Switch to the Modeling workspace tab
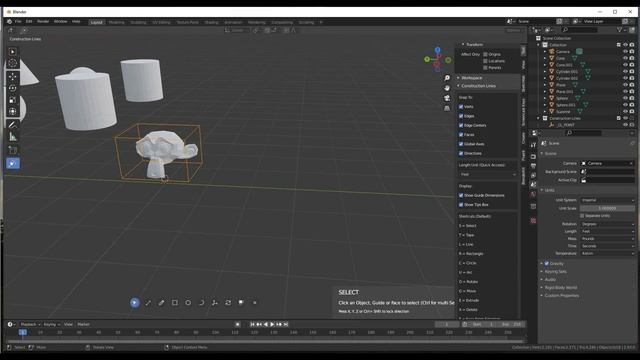Image resolution: width=640 pixels, height=360 pixels. [x=116, y=22]
